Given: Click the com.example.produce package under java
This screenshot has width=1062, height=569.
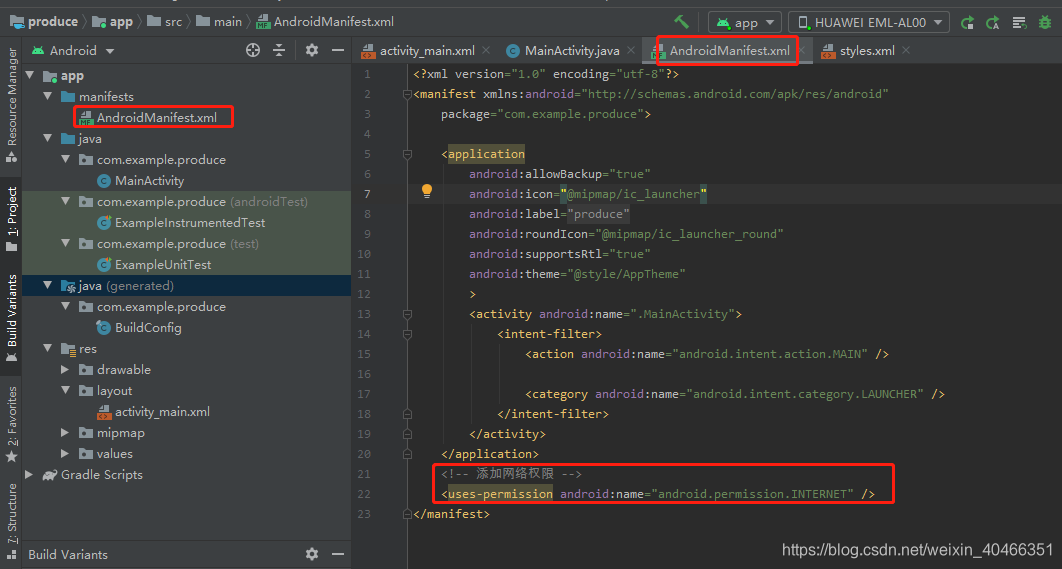Looking at the screenshot, I should click(x=161, y=159).
